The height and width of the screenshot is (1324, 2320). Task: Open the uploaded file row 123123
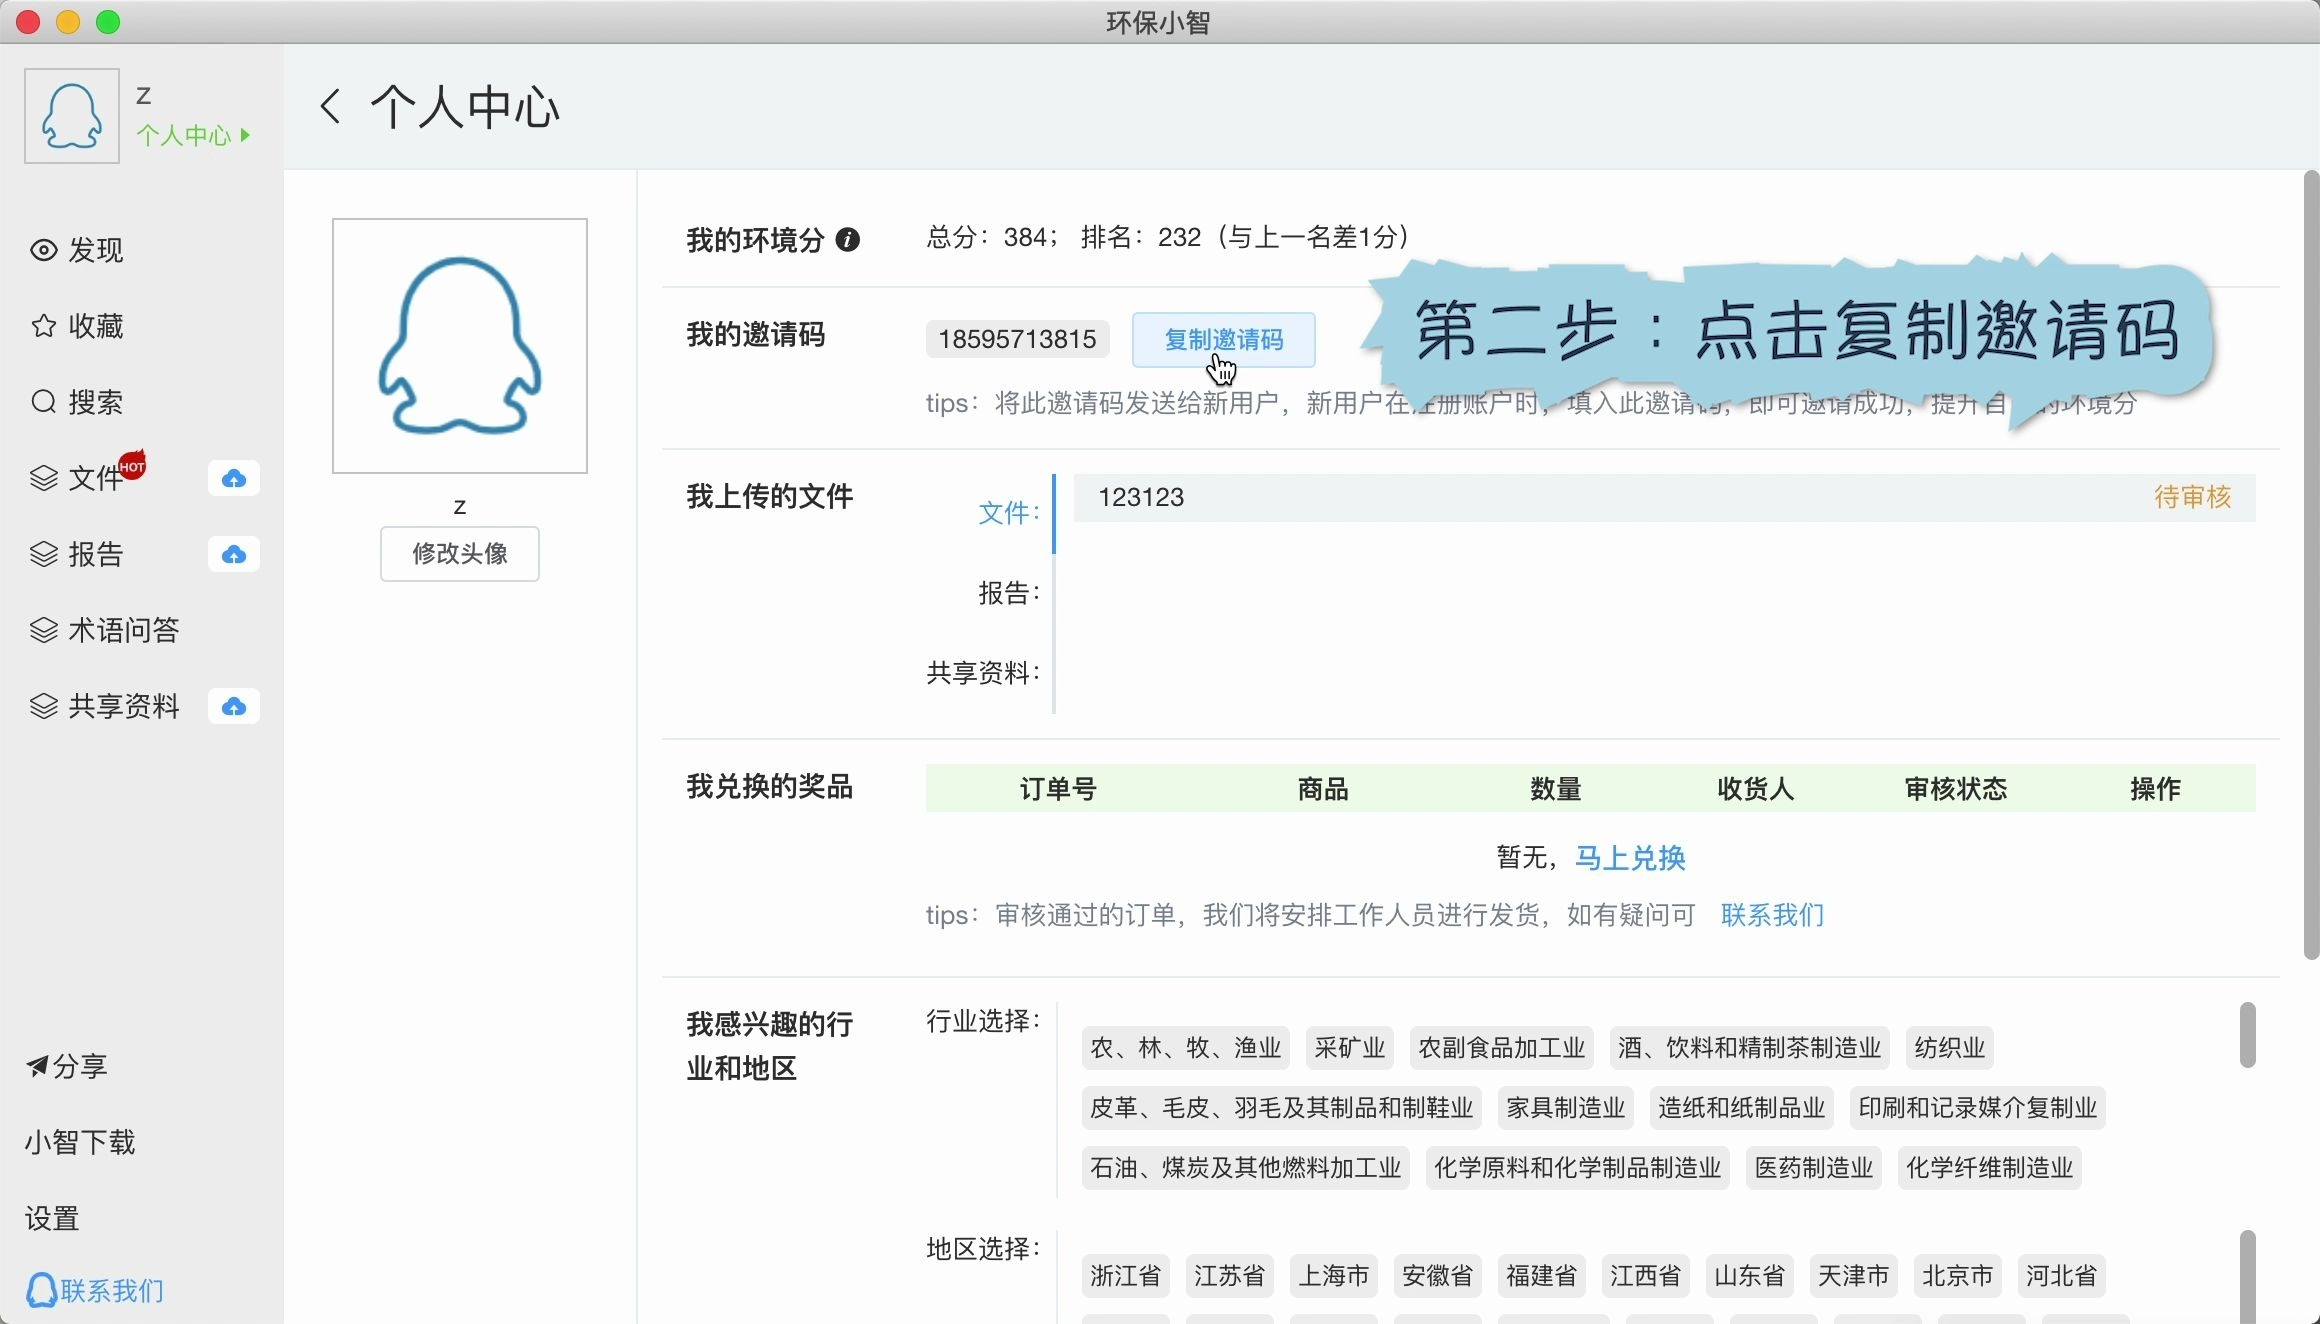pyautogui.click(x=1664, y=497)
